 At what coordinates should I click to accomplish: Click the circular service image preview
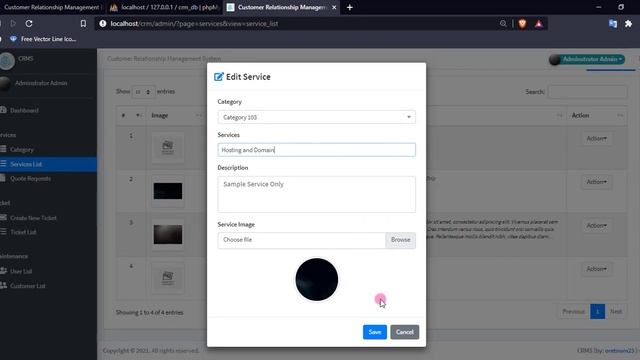tap(317, 280)
